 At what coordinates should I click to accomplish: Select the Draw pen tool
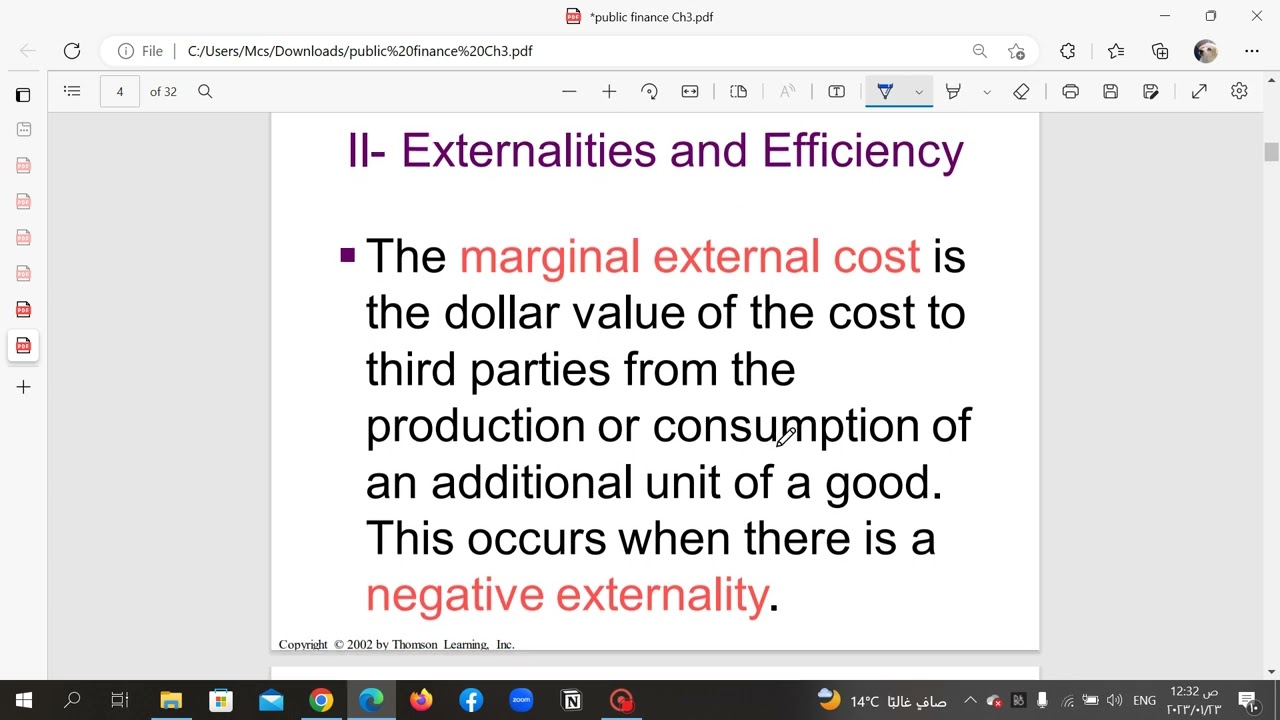pyautogui.click(x=885, y=91)
